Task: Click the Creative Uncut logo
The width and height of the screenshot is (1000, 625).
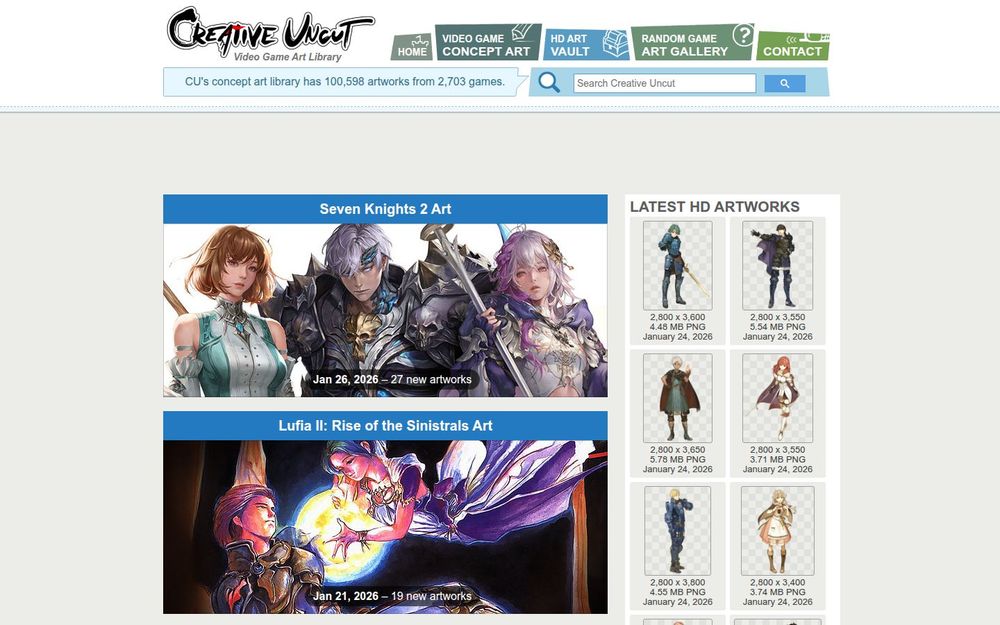Action: [x=270, y=34]
